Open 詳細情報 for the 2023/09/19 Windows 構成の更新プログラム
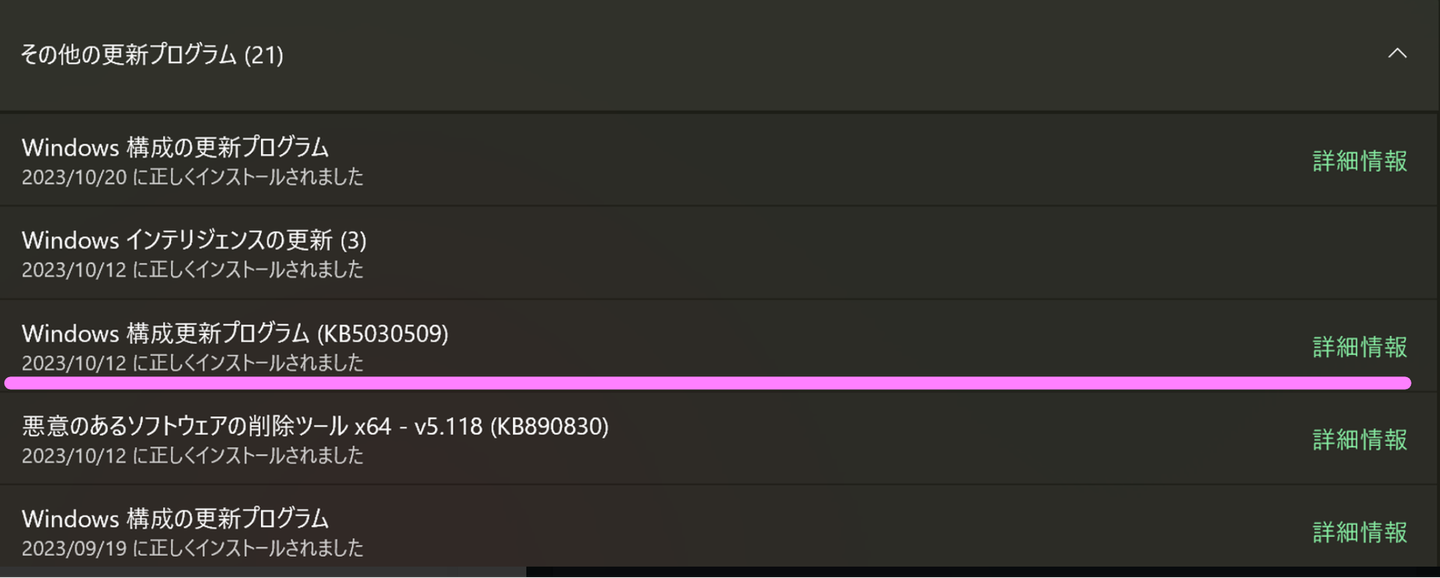The image size is (1440, 578). click(1360, 532)
